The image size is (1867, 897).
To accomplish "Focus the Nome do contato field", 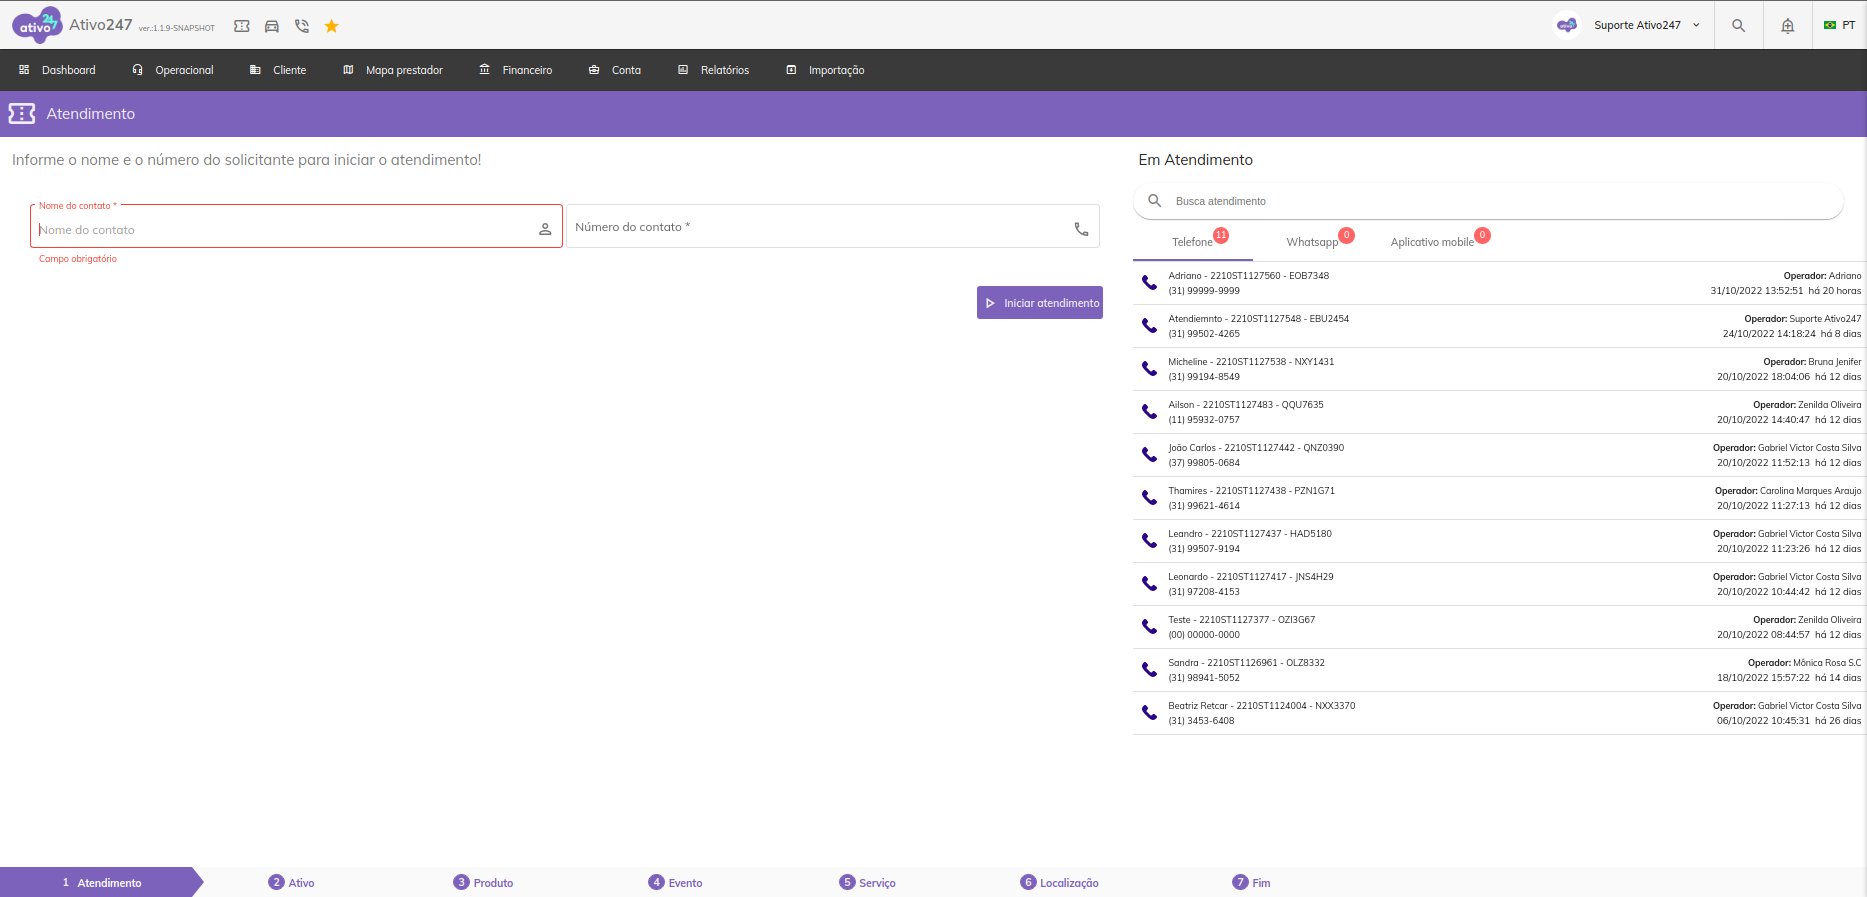I will [x=285, y=230].
